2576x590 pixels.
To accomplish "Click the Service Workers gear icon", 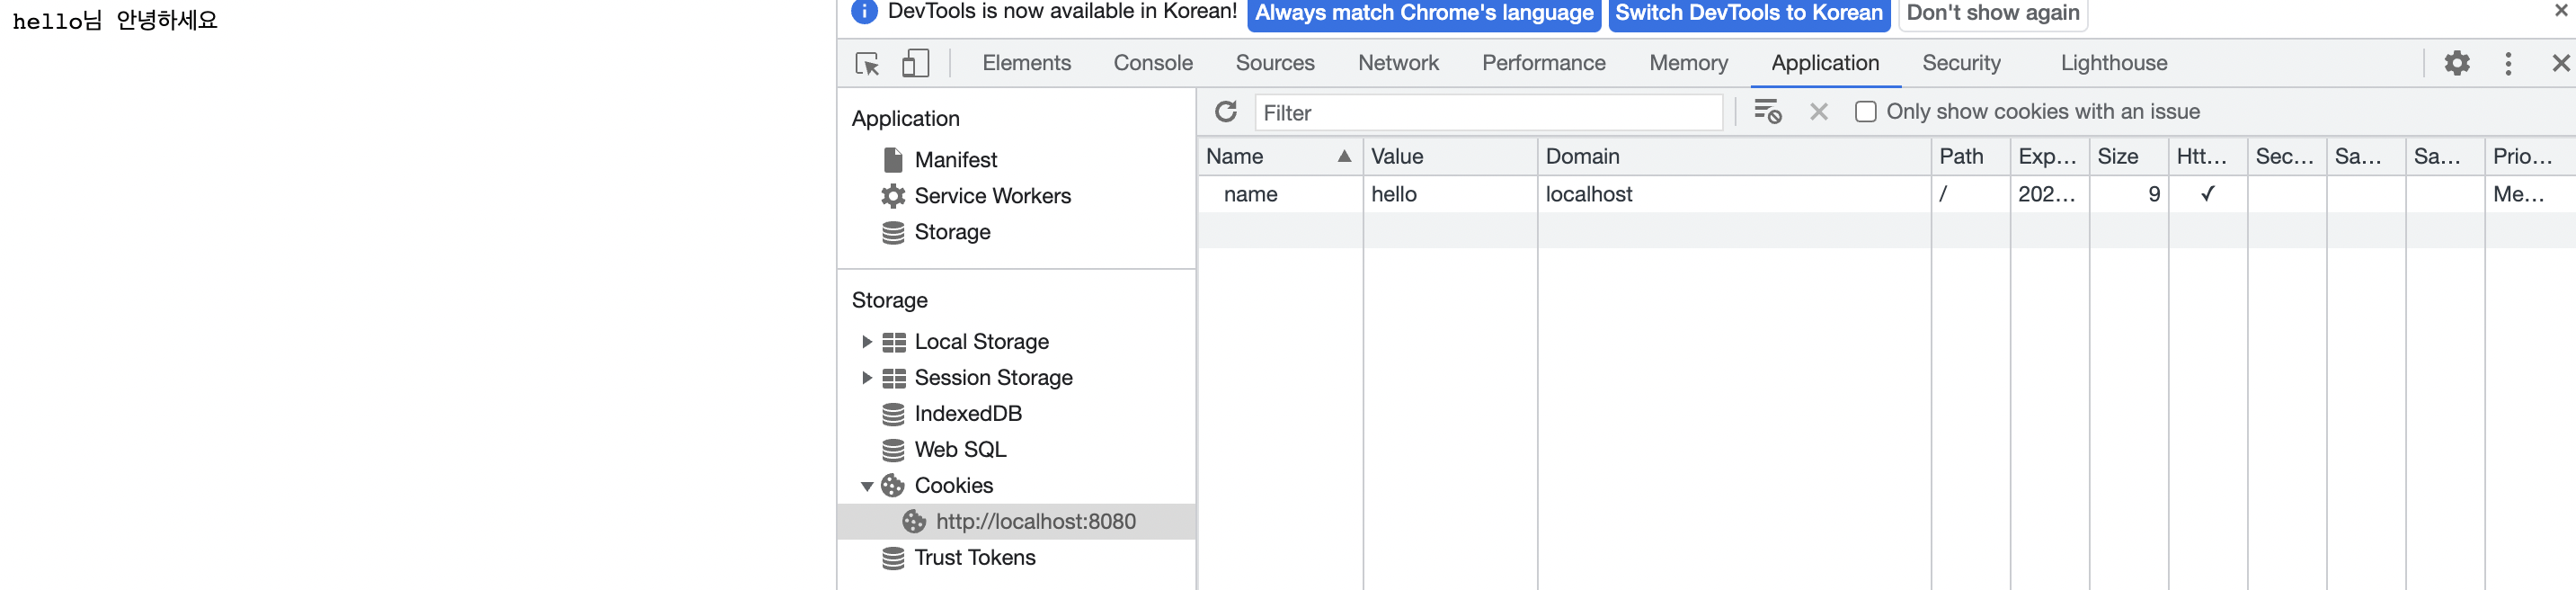I will coord(893,196).
